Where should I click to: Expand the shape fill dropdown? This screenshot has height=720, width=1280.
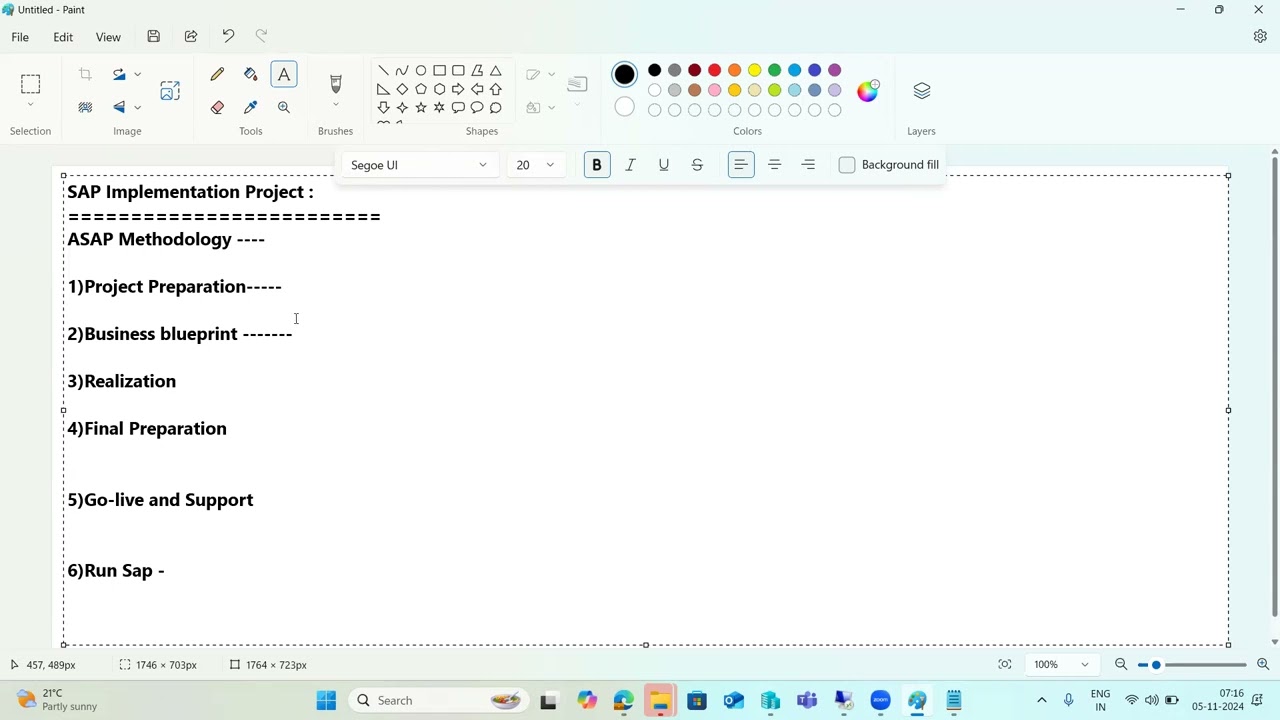(x=551, y=107)
